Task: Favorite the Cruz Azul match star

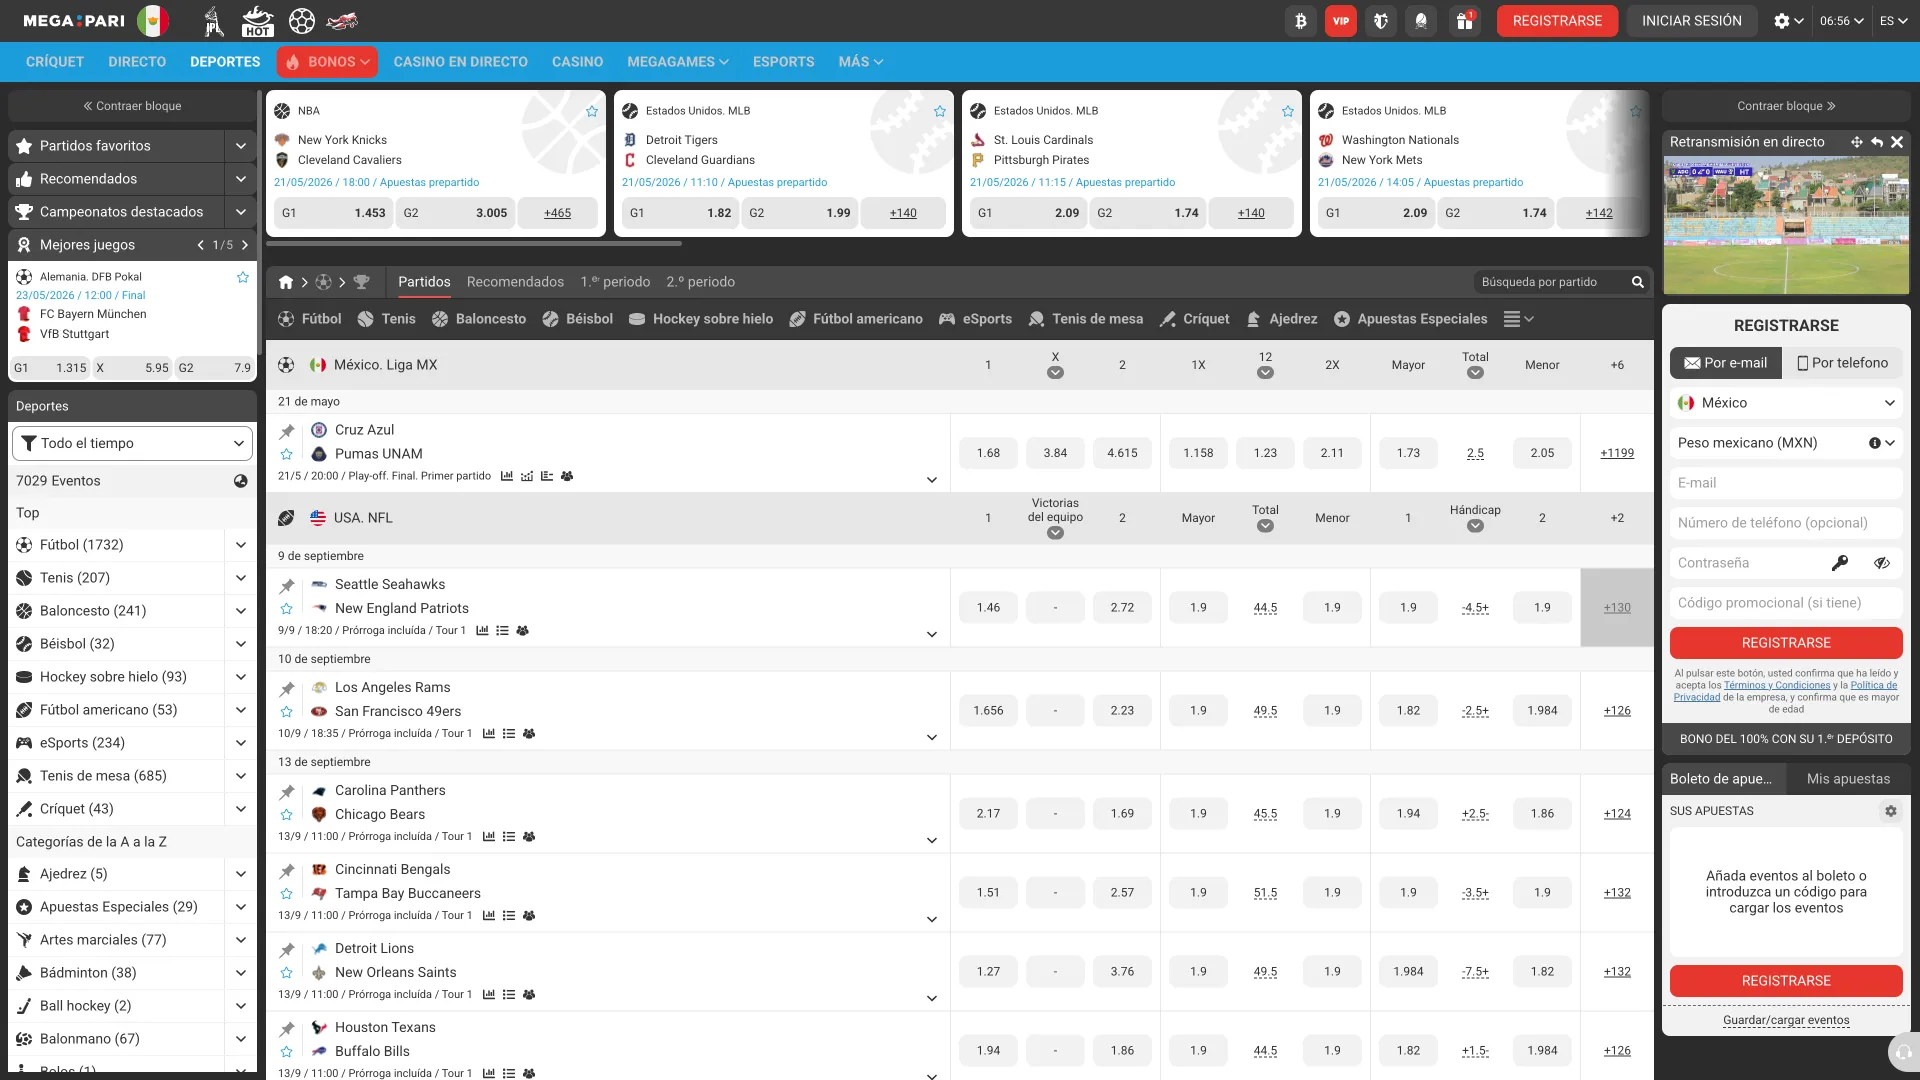Action: pos(287,454)
